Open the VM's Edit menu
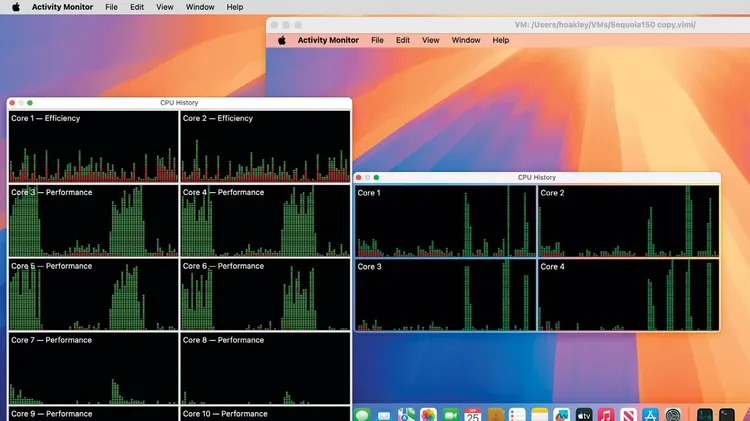750x421 pixels. 403,40
